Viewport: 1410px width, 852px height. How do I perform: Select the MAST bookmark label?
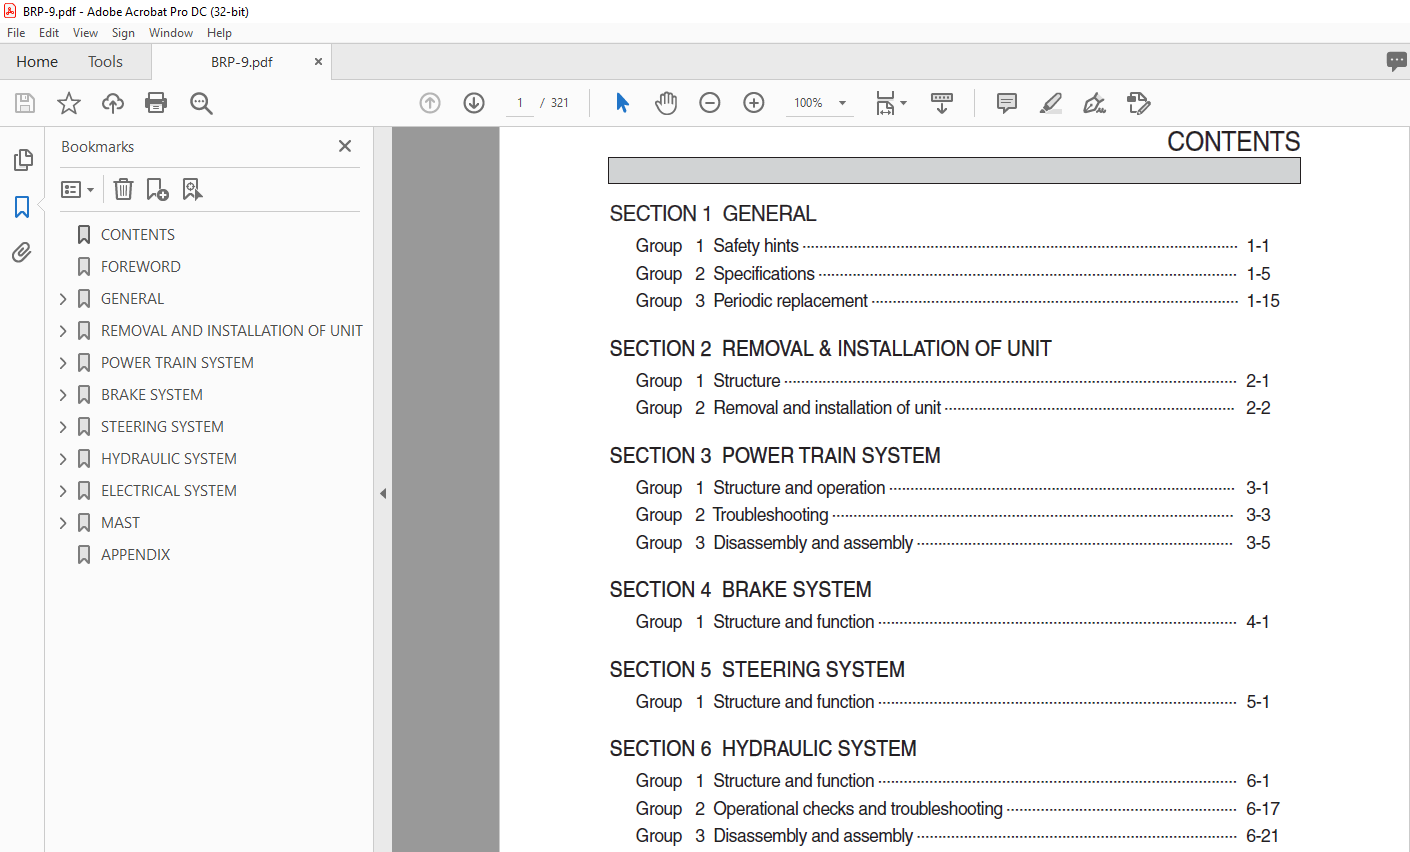(120, 523)
